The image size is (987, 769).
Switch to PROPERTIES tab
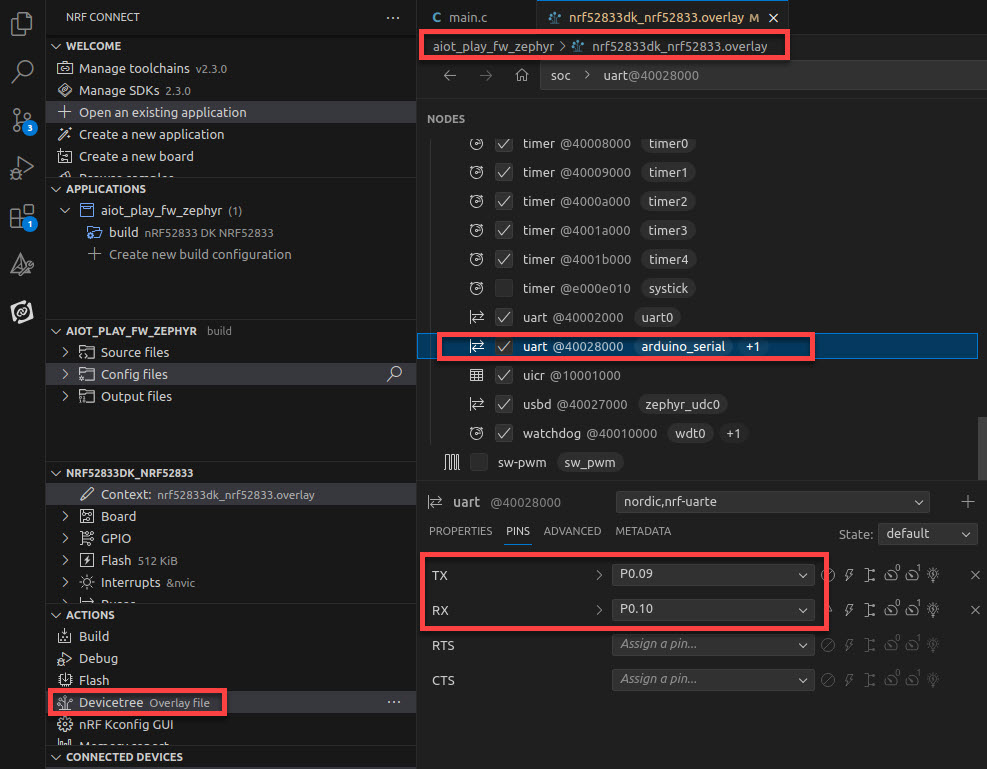[x=460, y=531]
